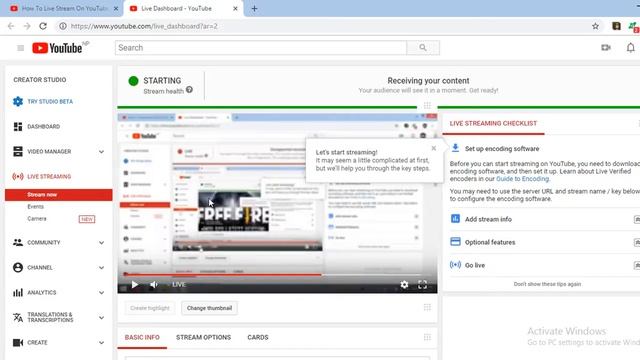Click the Dashboard grid icon
Image resolution: width=640 pixels, height=360 pixels.
coord(18,127)
